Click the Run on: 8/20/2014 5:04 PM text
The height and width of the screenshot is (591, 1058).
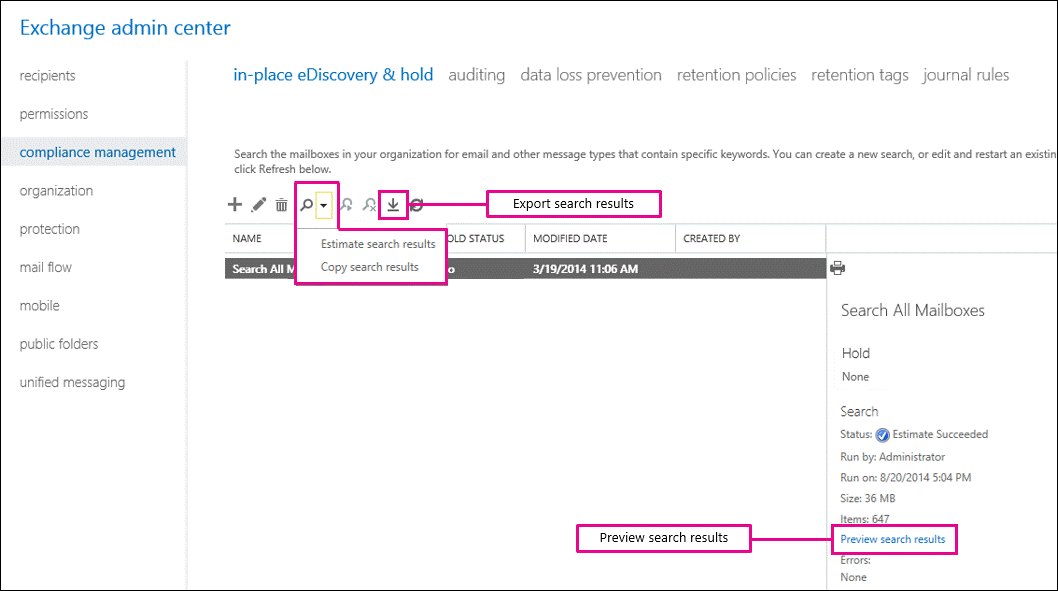click(906, 478)
